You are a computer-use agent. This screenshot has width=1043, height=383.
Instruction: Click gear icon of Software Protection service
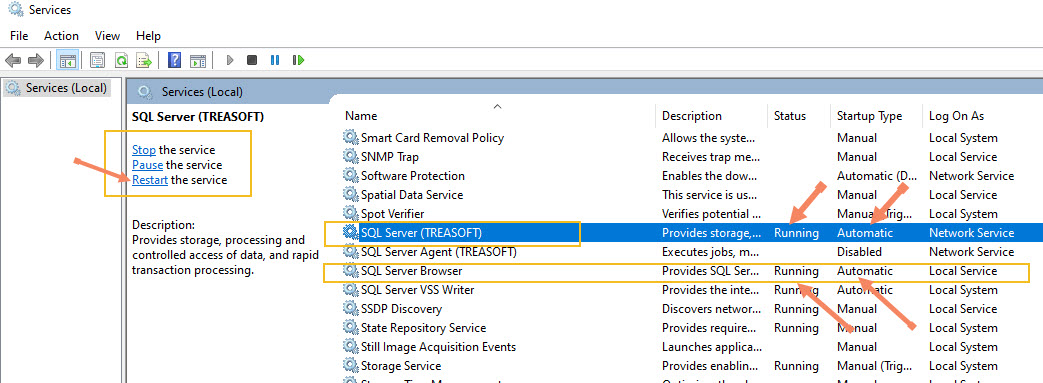click(x=350, y=176)
